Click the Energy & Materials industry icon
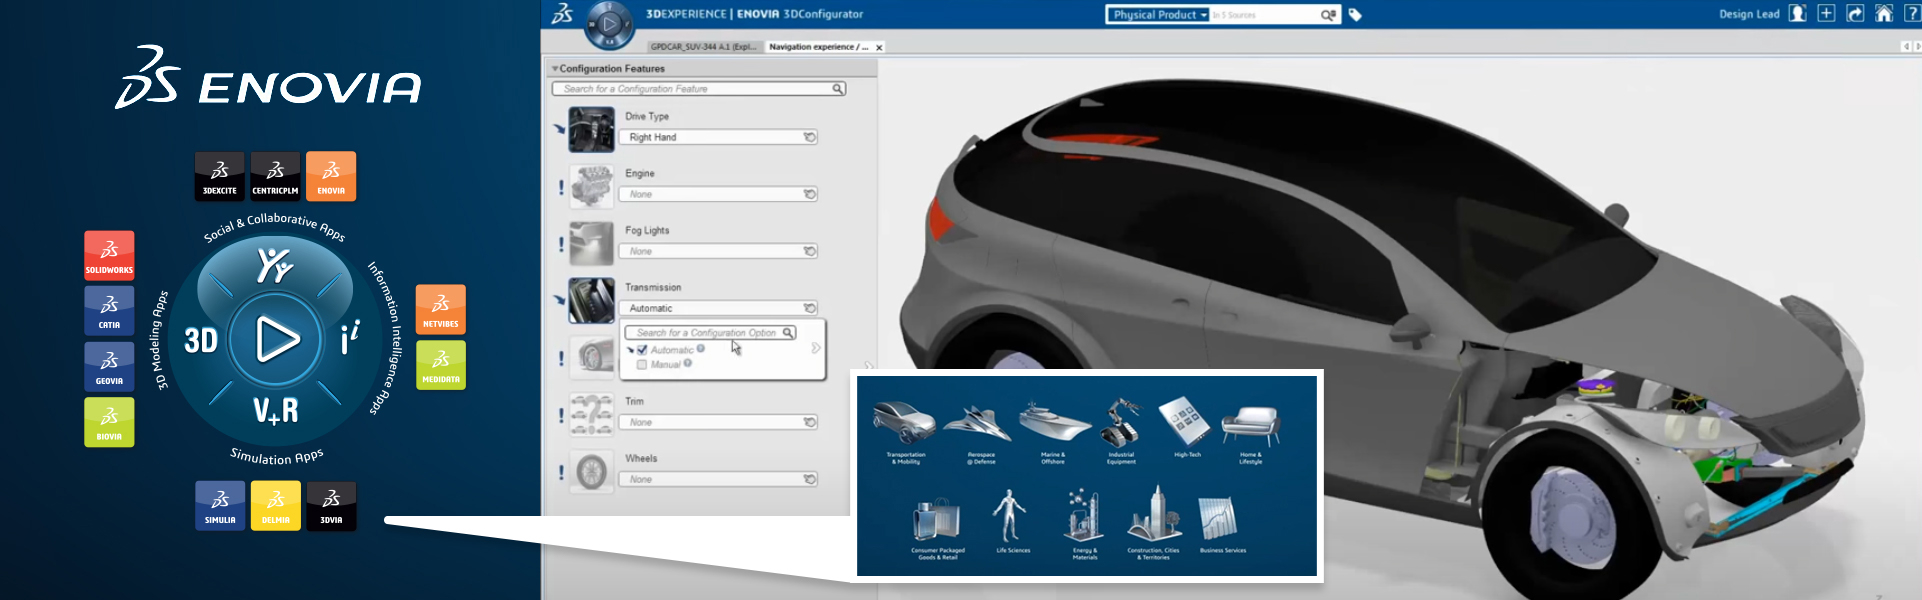The width and height of the screenshot is (1922, 600). tap(1084, 515)
